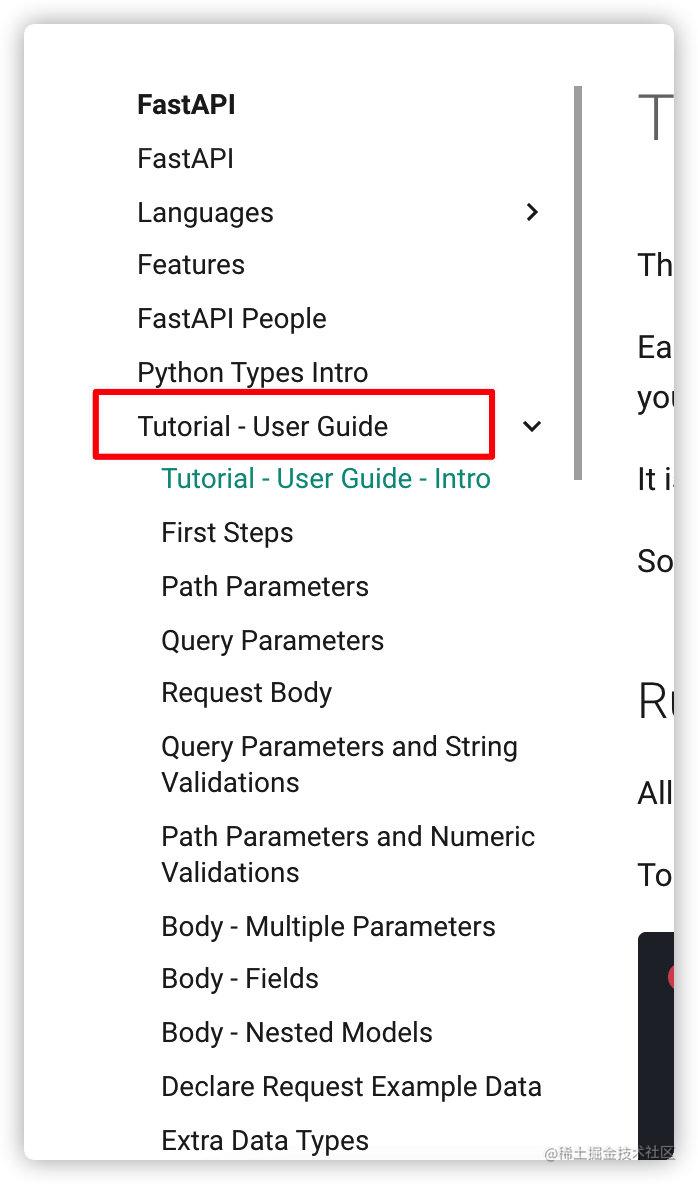Open the First Steps page

click(227, 532)
